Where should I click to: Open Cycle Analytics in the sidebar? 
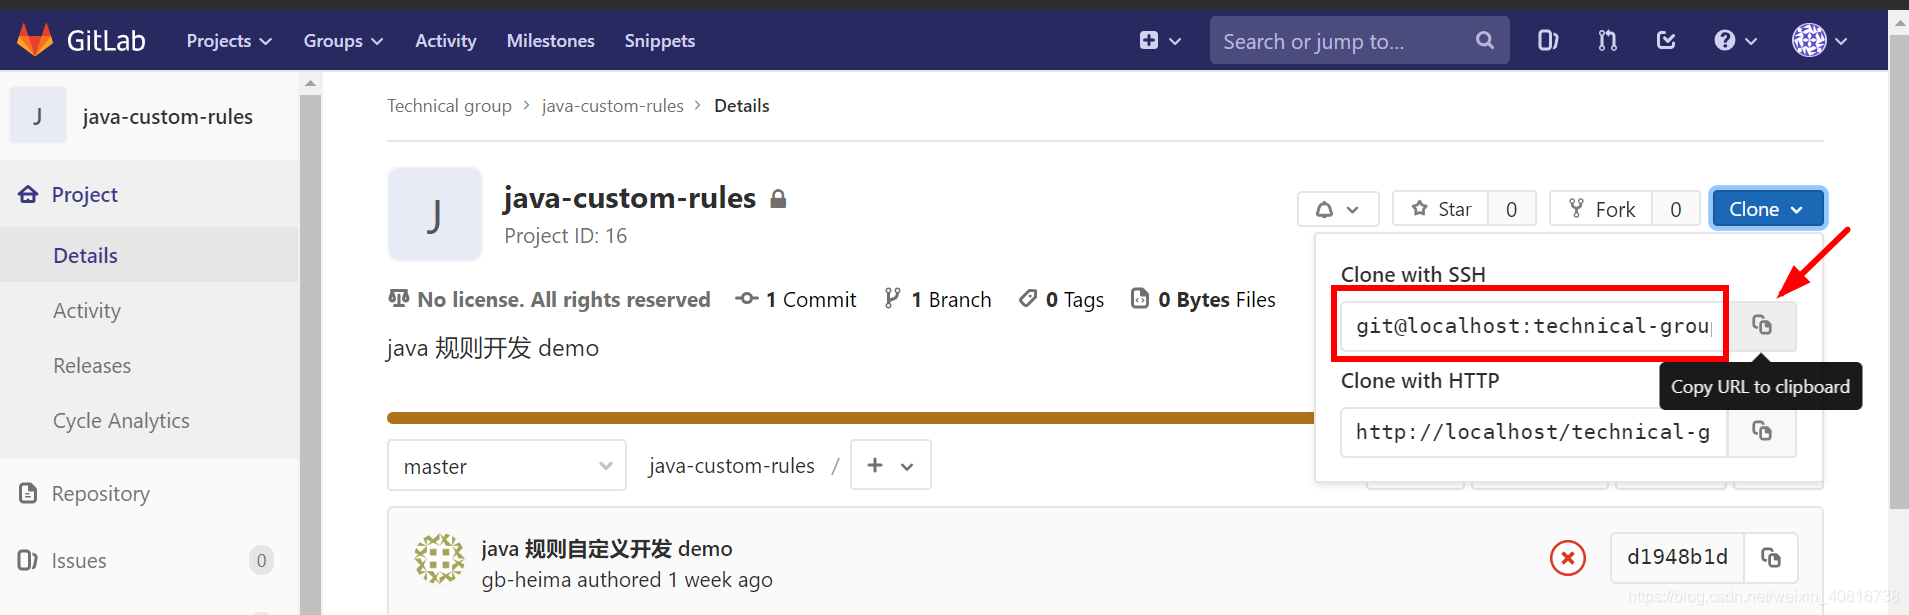(121, 420)
